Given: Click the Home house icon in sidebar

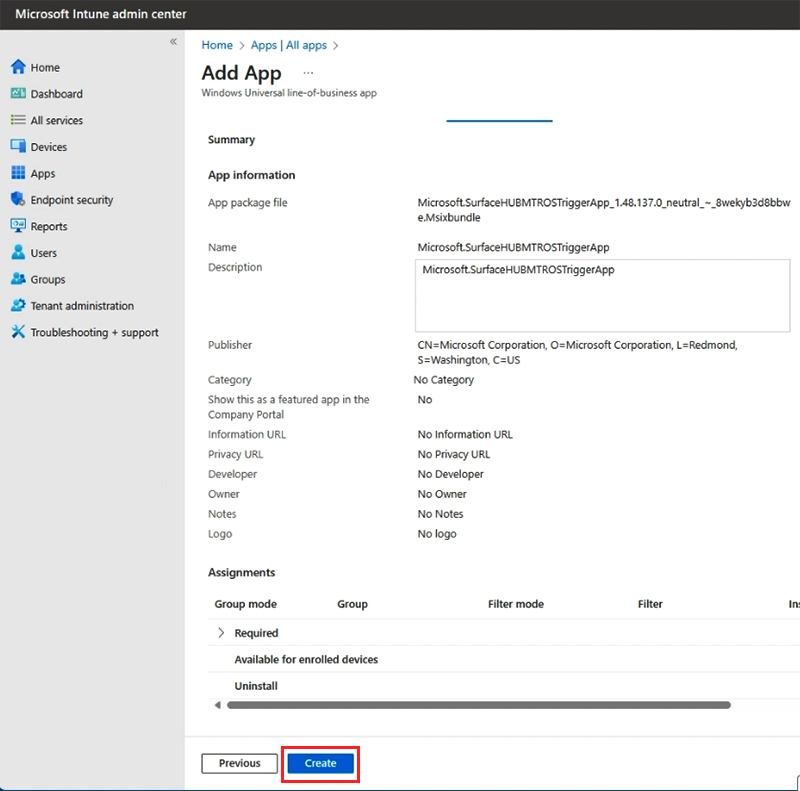Looking at the screenshot, I should [18, 67].
